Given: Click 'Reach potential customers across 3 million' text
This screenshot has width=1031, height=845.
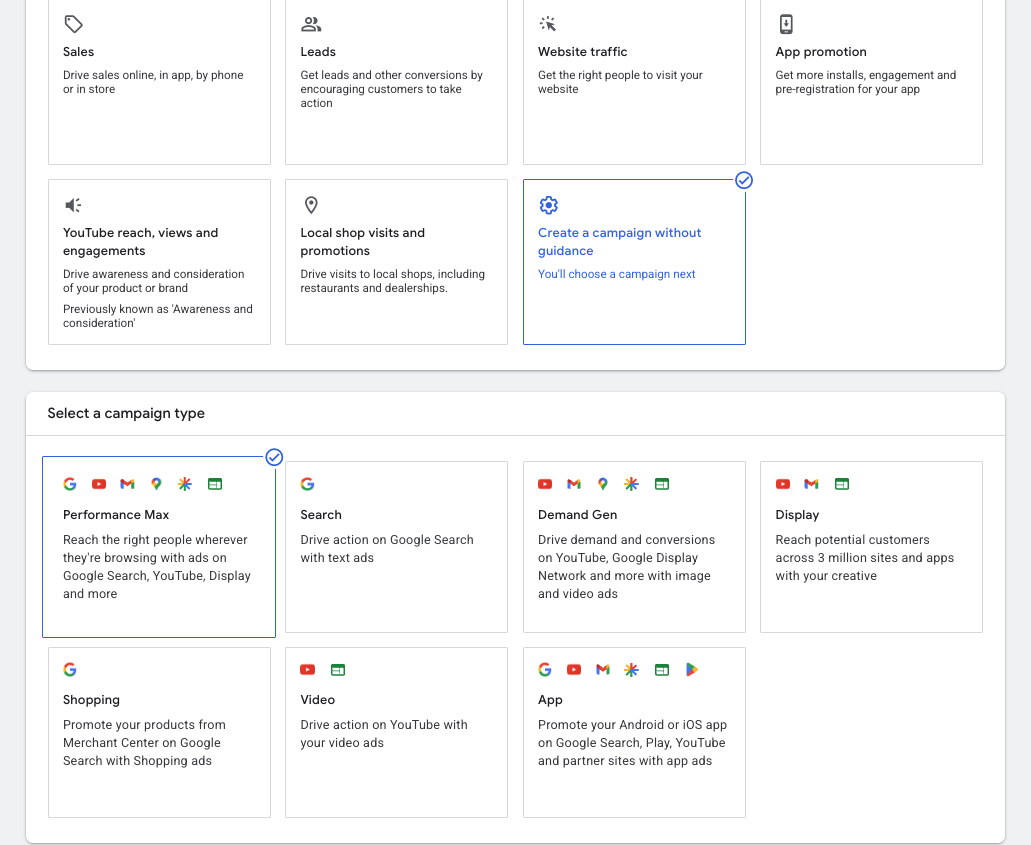Looking at the screenshot, I should [864, 557].
